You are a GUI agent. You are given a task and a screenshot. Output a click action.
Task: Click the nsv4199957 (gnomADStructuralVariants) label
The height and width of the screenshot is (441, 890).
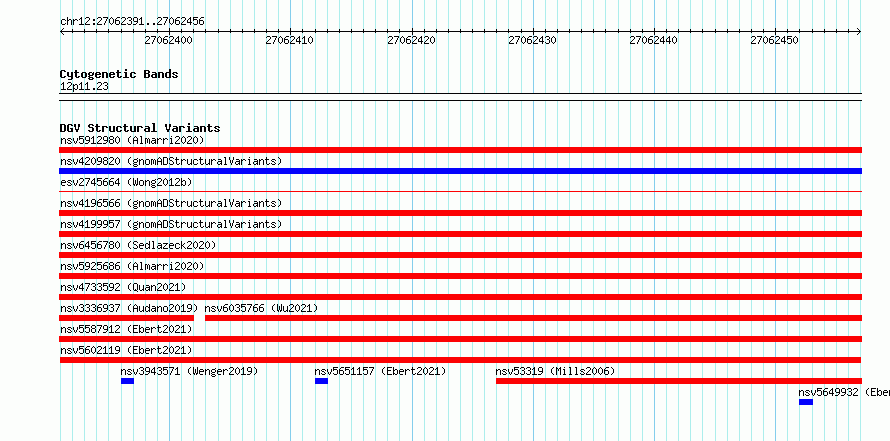pyautogui.click(x=171, y=224)
